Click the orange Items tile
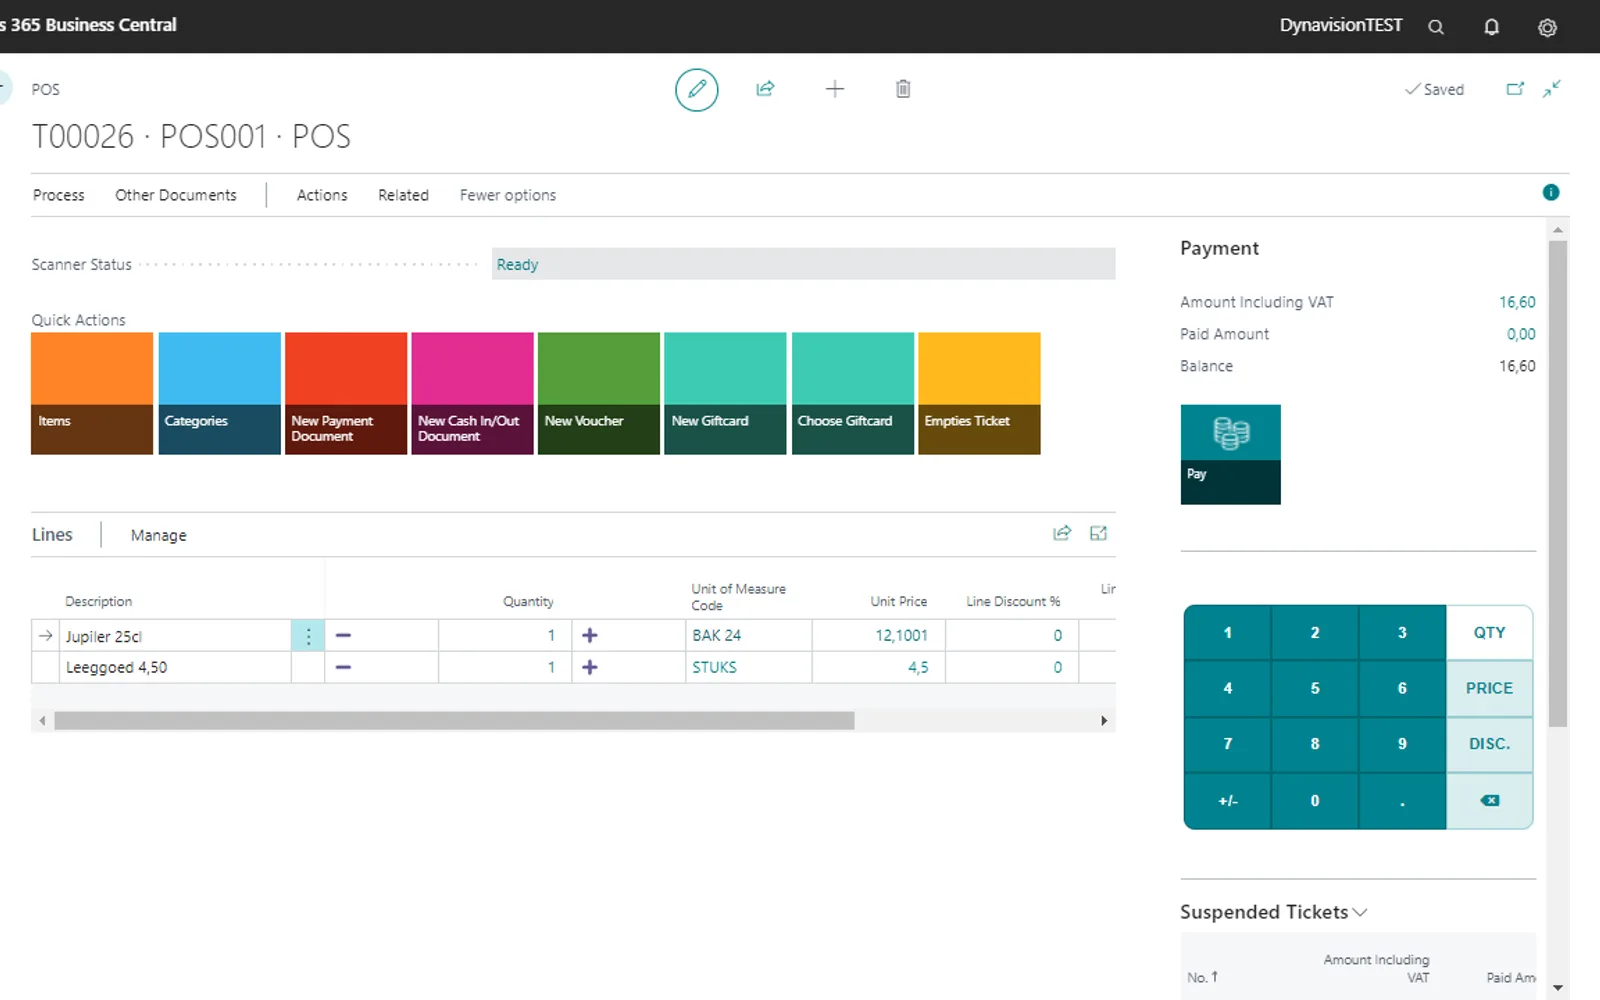Screen dimensions: 1600x1000 point(92,393)
